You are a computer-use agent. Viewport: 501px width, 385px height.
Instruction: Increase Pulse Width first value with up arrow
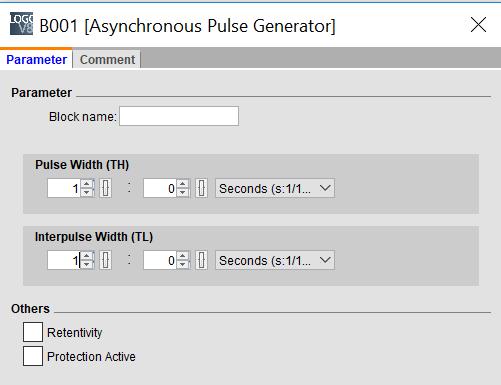87,184
